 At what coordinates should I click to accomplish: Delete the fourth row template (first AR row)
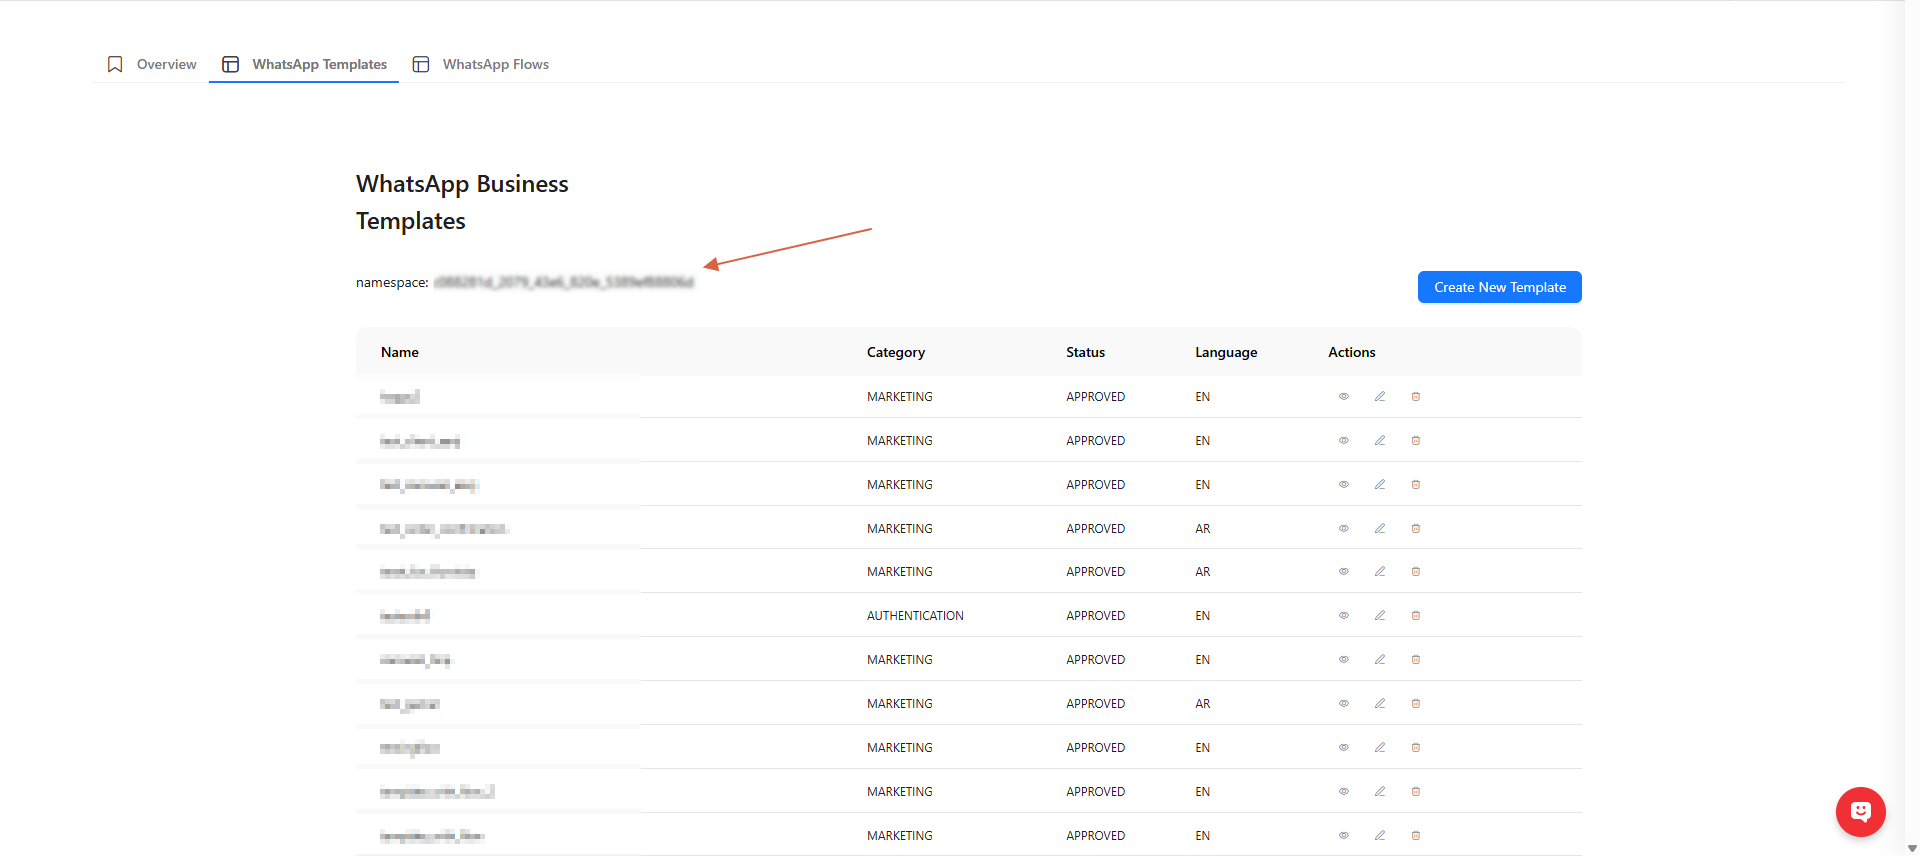(x=1416, y=529)
